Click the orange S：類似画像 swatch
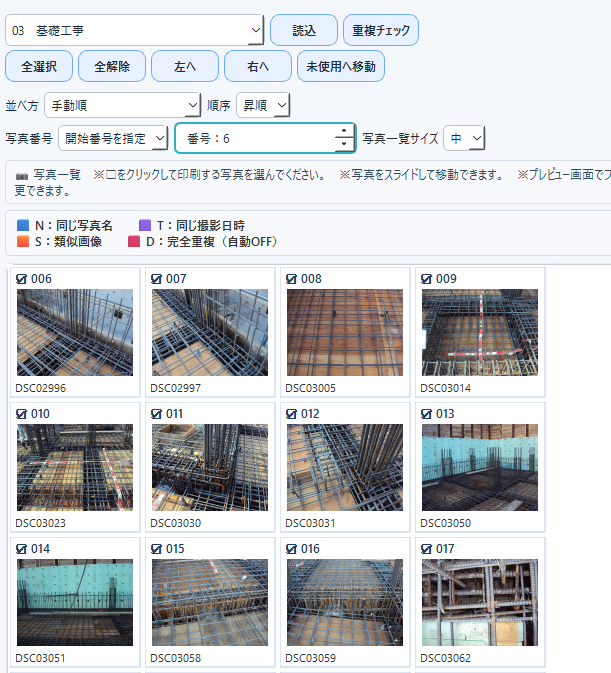Viewport: 611px width, 673px height. 23,241
